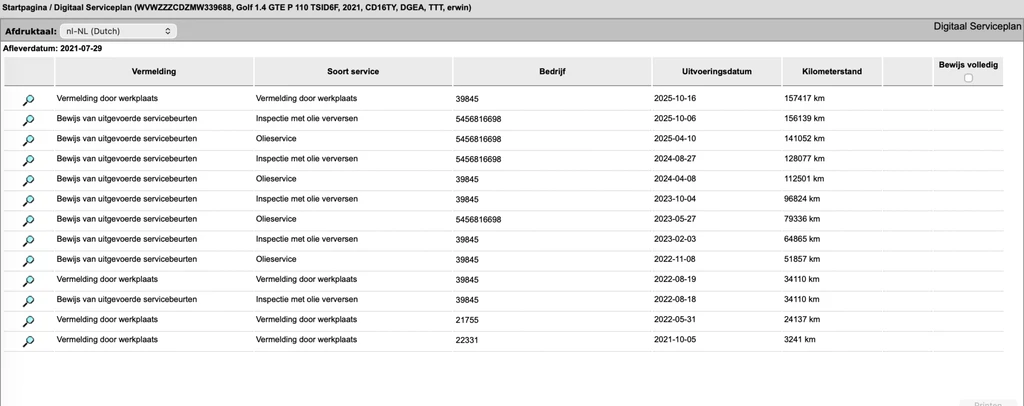This screenshot has width=1024, height=406.
Task: Sort by the Bedrijf column header
Action: [x=552, y=71]
